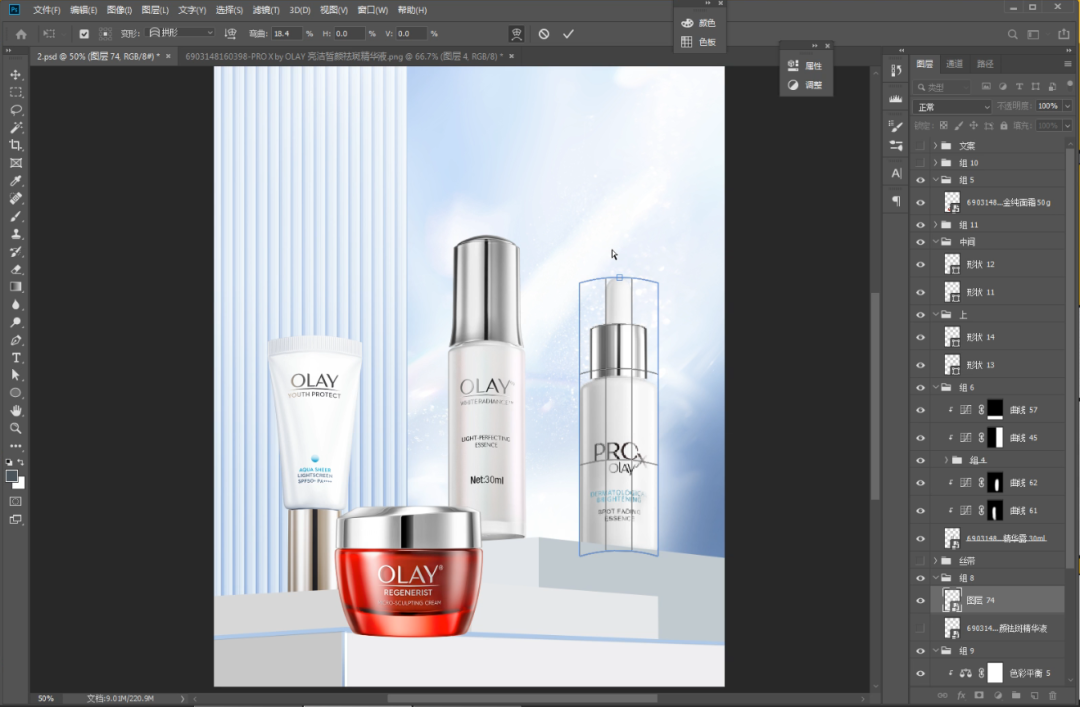Hide the 曲线 57 adjustment layer
1080x707 pixels.
[x=920, y=410]
